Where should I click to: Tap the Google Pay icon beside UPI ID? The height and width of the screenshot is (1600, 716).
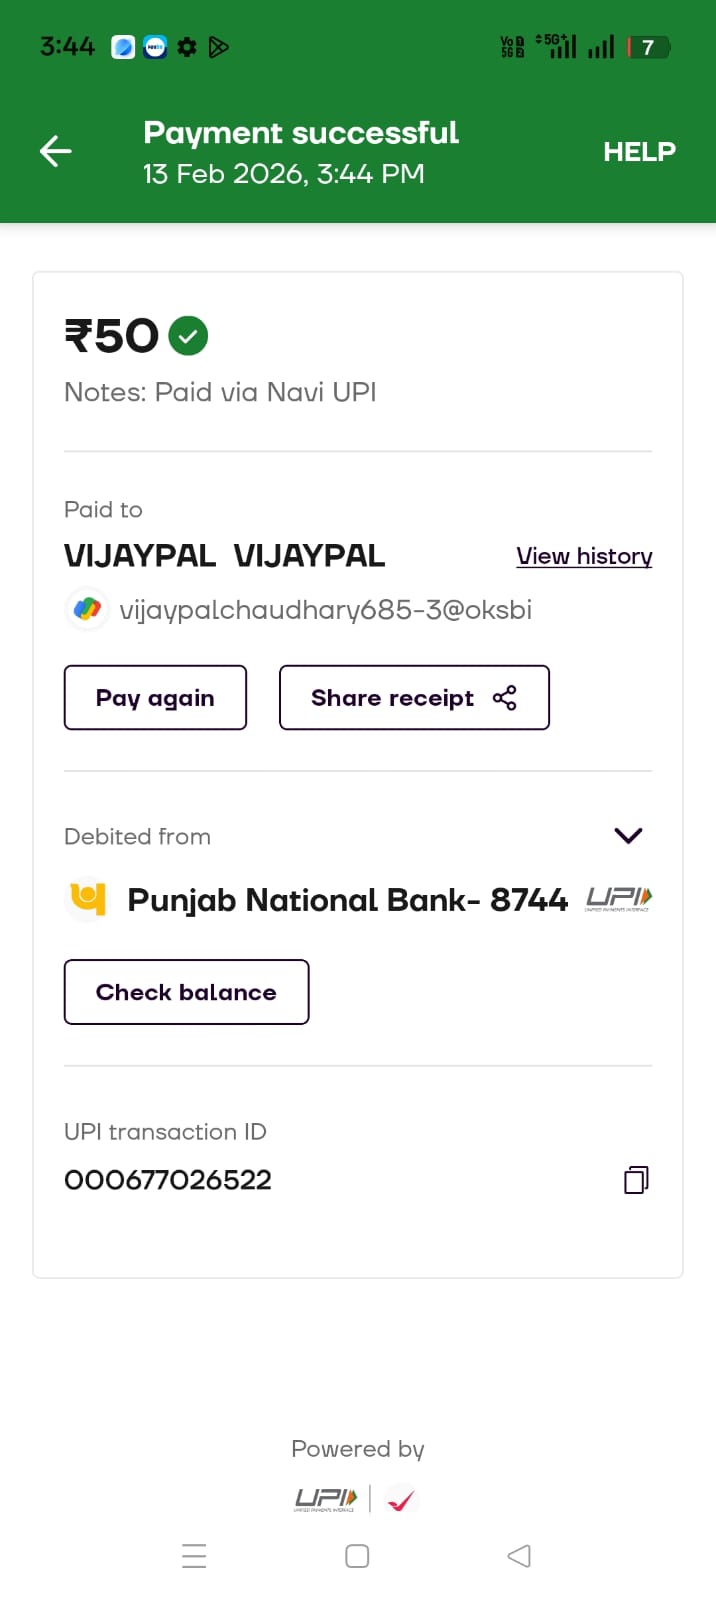(x=88, y=609)
